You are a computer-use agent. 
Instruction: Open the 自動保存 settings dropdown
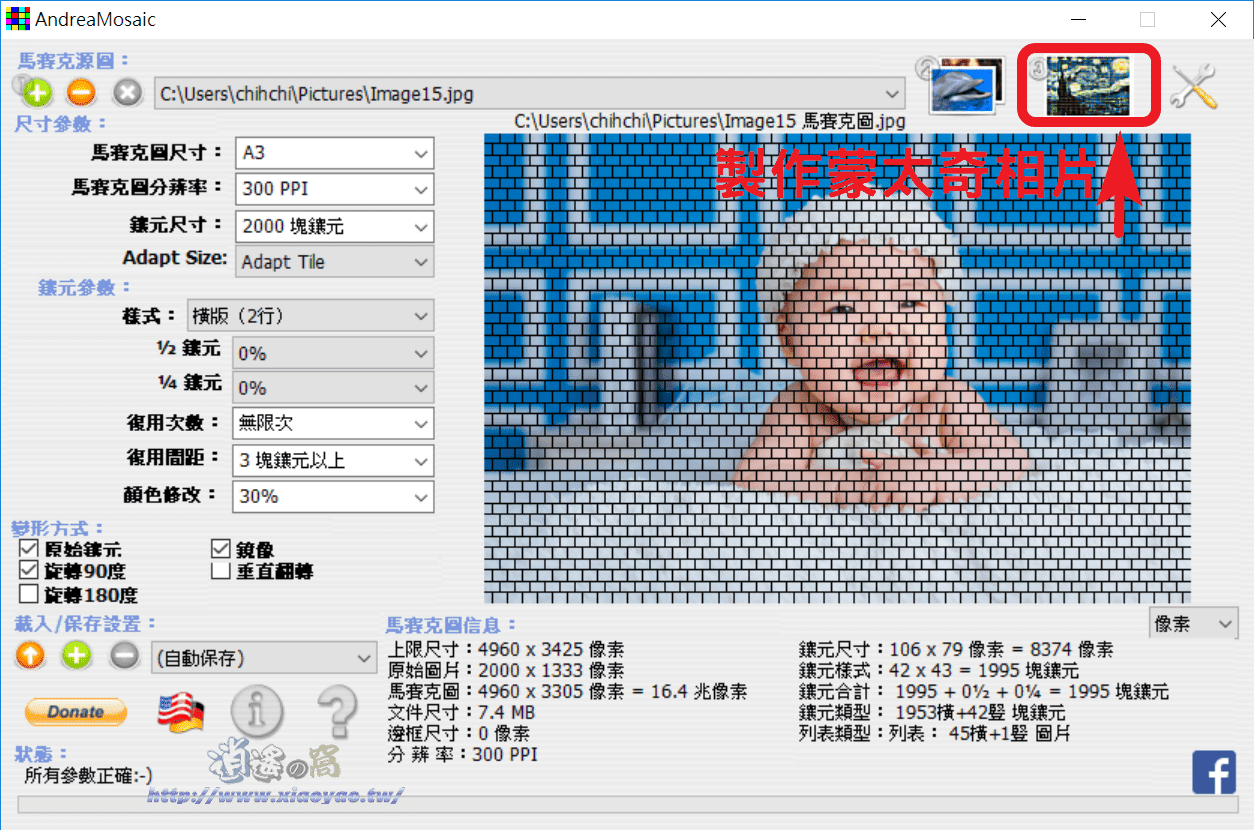tap(264, 658)
